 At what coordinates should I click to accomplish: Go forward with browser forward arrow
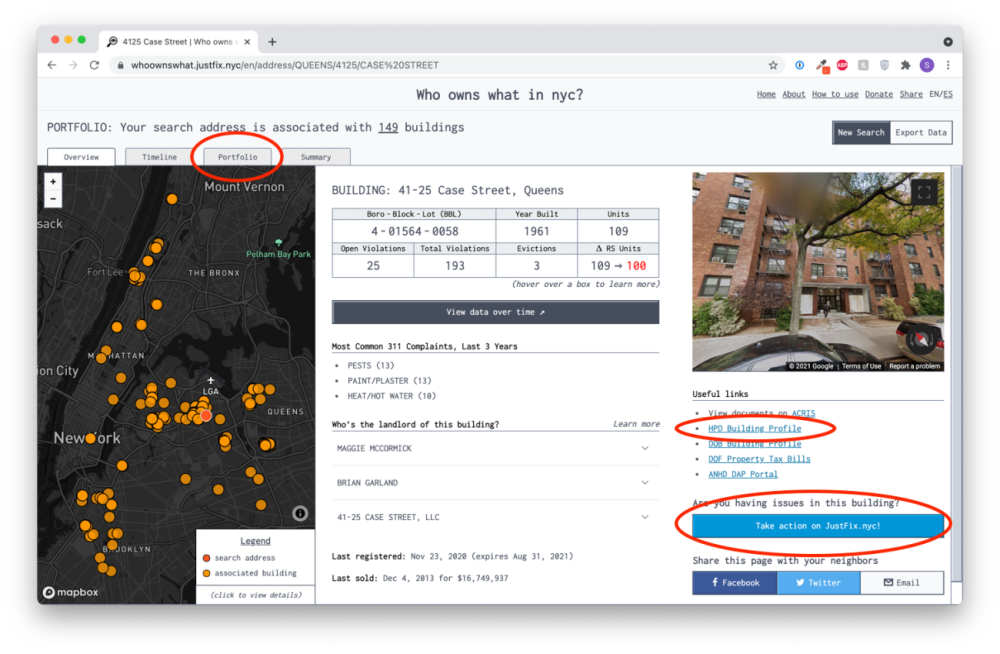[73, 65]
